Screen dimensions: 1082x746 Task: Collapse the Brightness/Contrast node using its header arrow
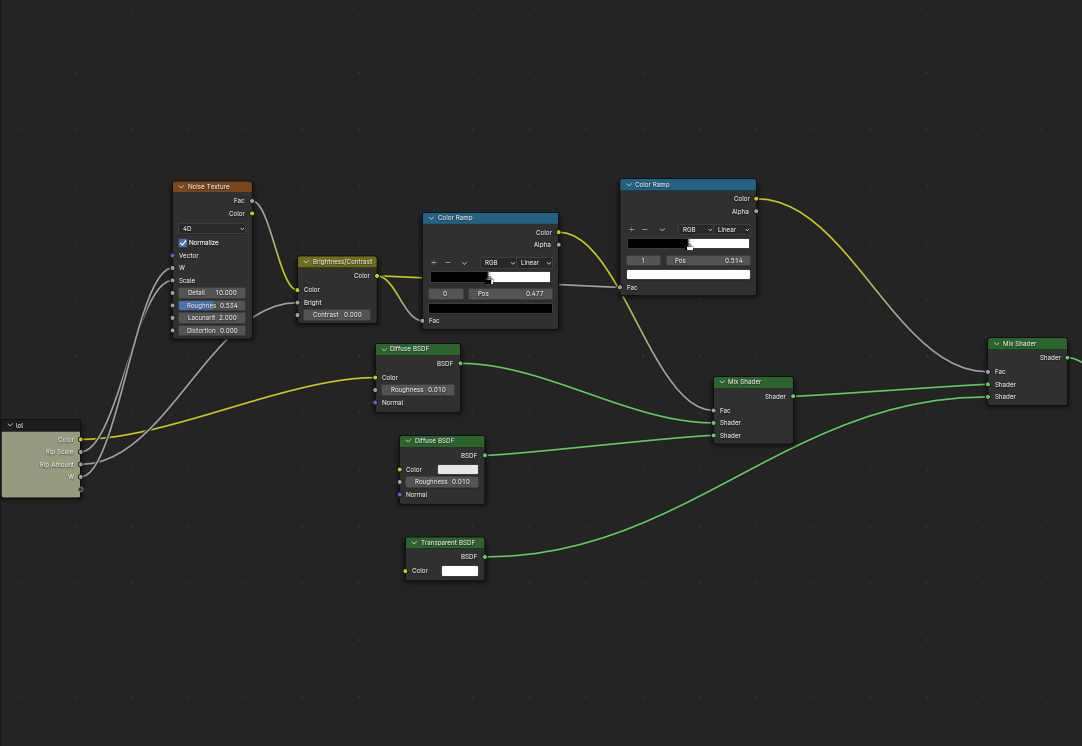pyautogui.click(x=306, y=262)
